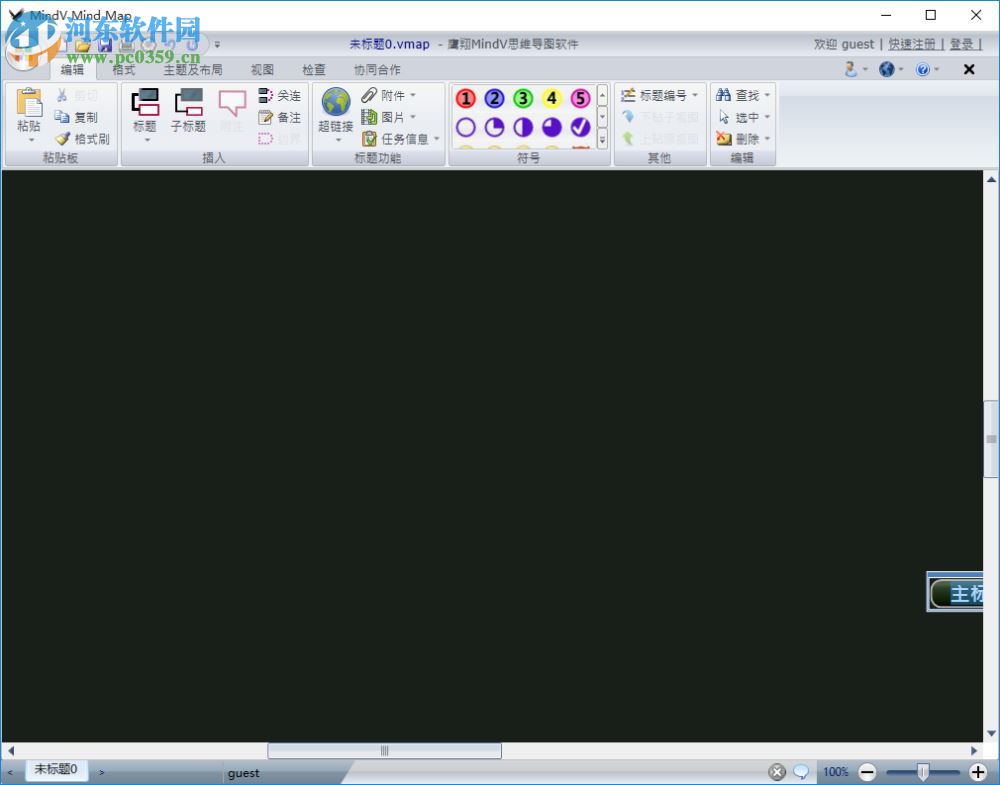
Task: Toggle the 标题编号 topic numbering
Action: pyautogui.click(x=662, y=95)
